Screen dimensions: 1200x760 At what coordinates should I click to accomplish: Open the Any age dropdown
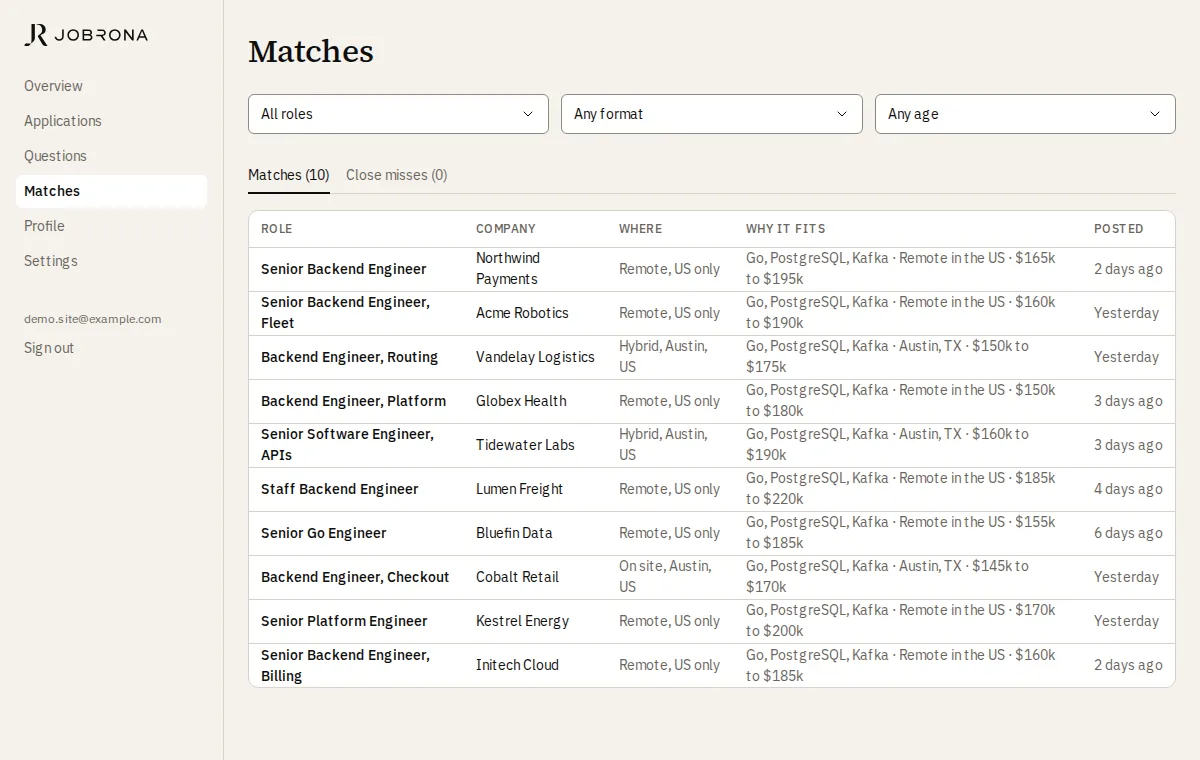pos(1025,114)
